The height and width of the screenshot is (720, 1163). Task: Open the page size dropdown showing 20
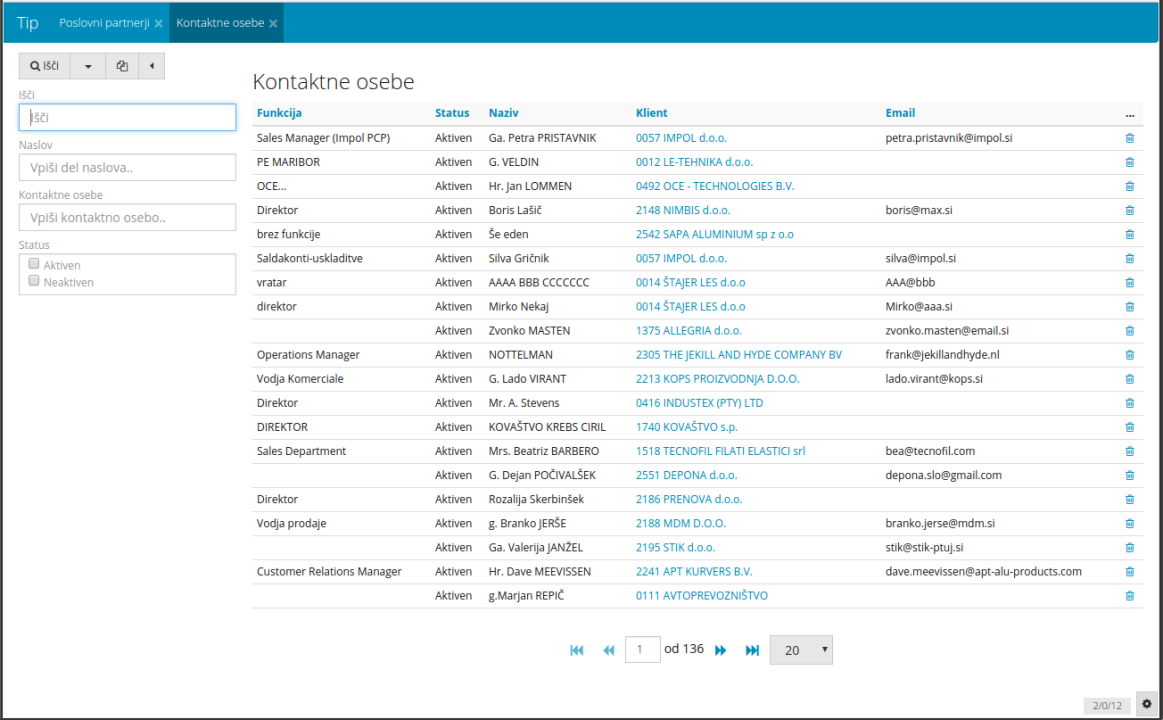click(800, 650)
